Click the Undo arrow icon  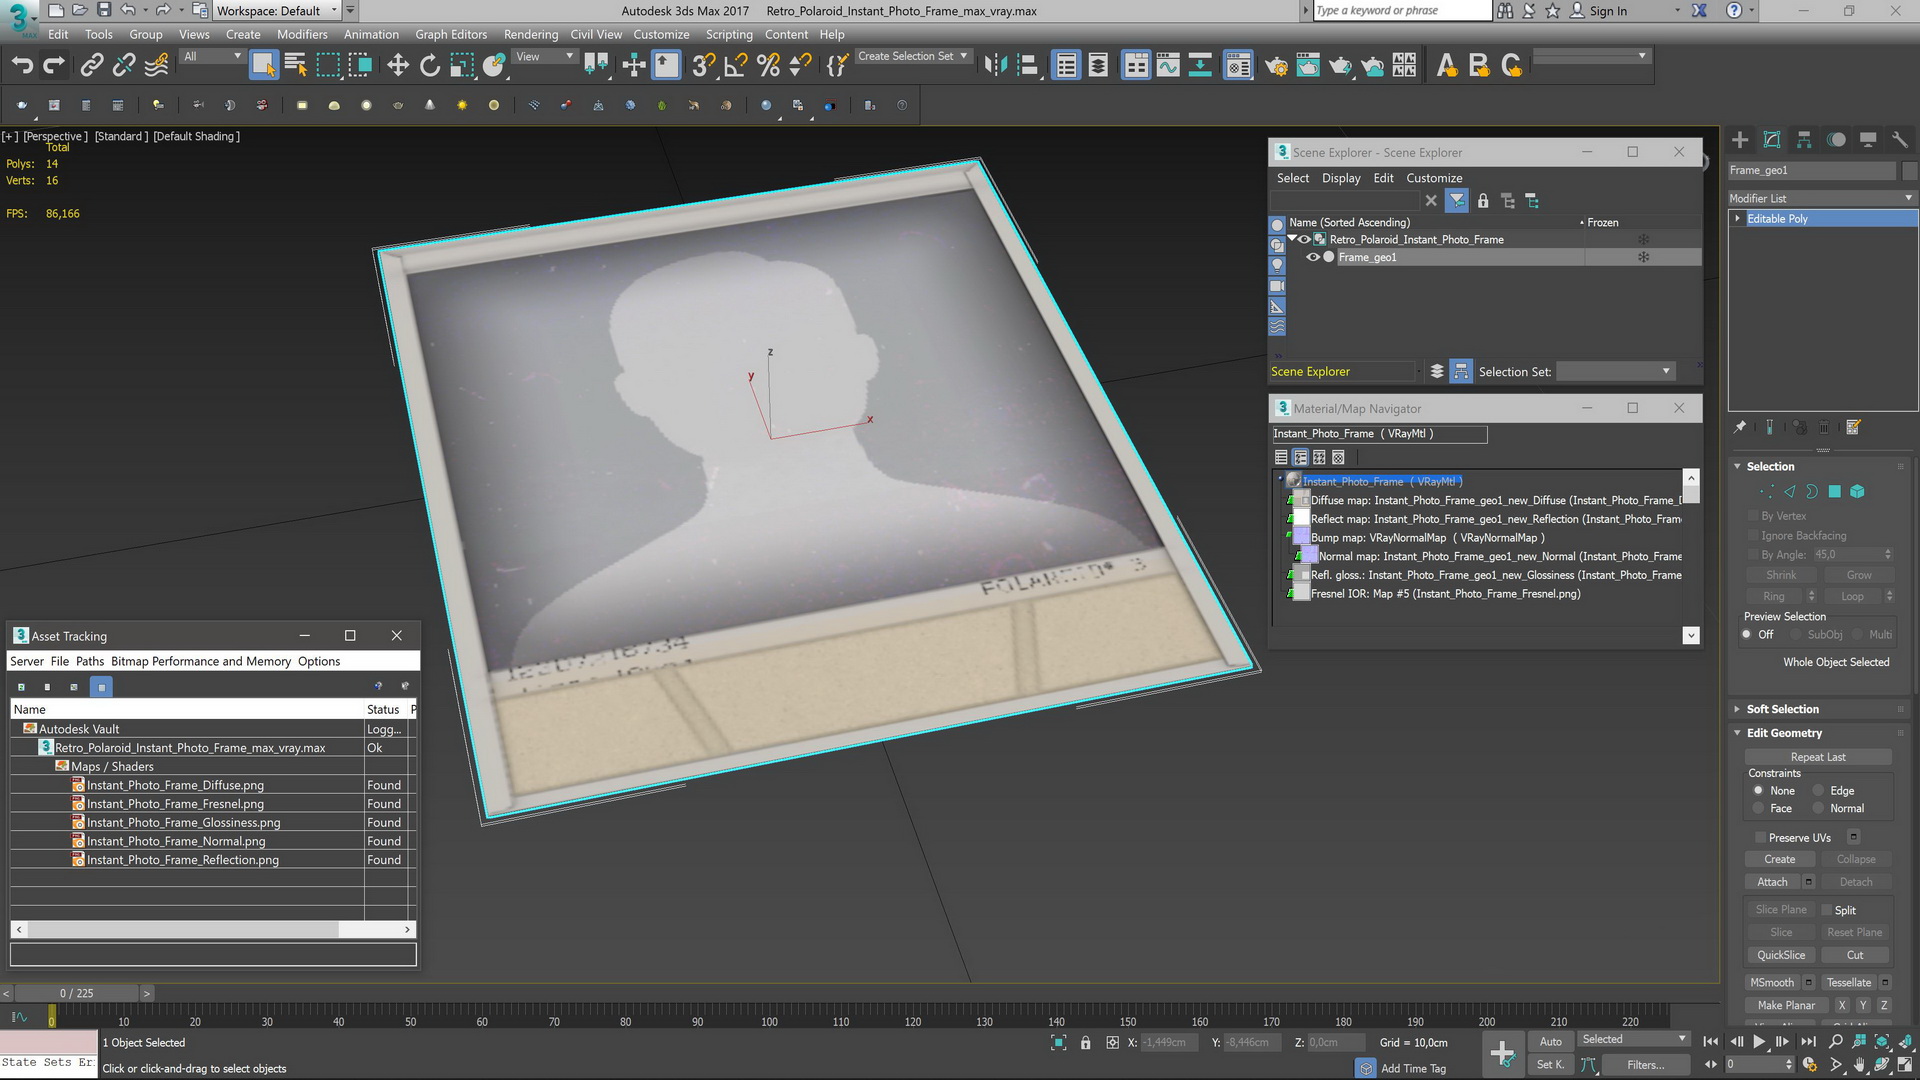[x=22, y=66]
